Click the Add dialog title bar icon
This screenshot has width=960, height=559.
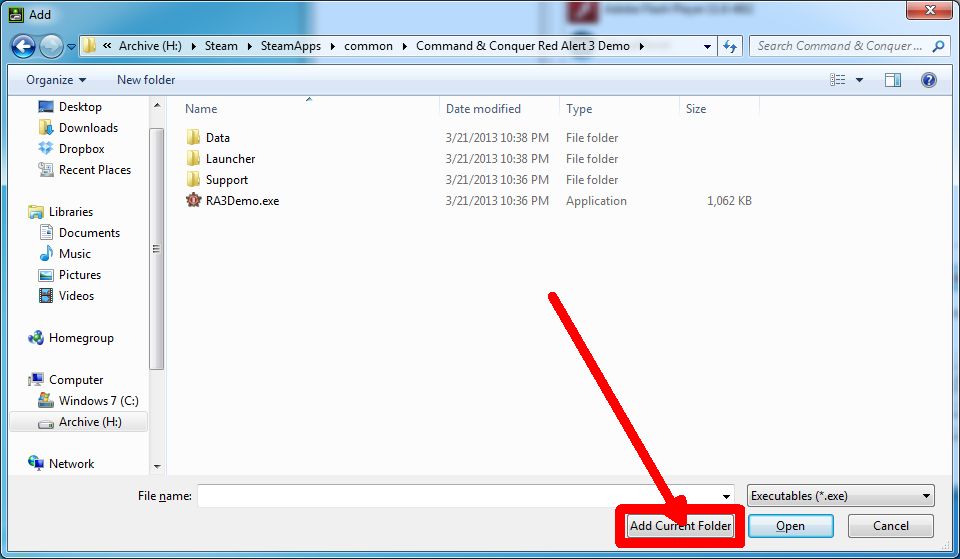pyautogui.click(x=16, y=14)
